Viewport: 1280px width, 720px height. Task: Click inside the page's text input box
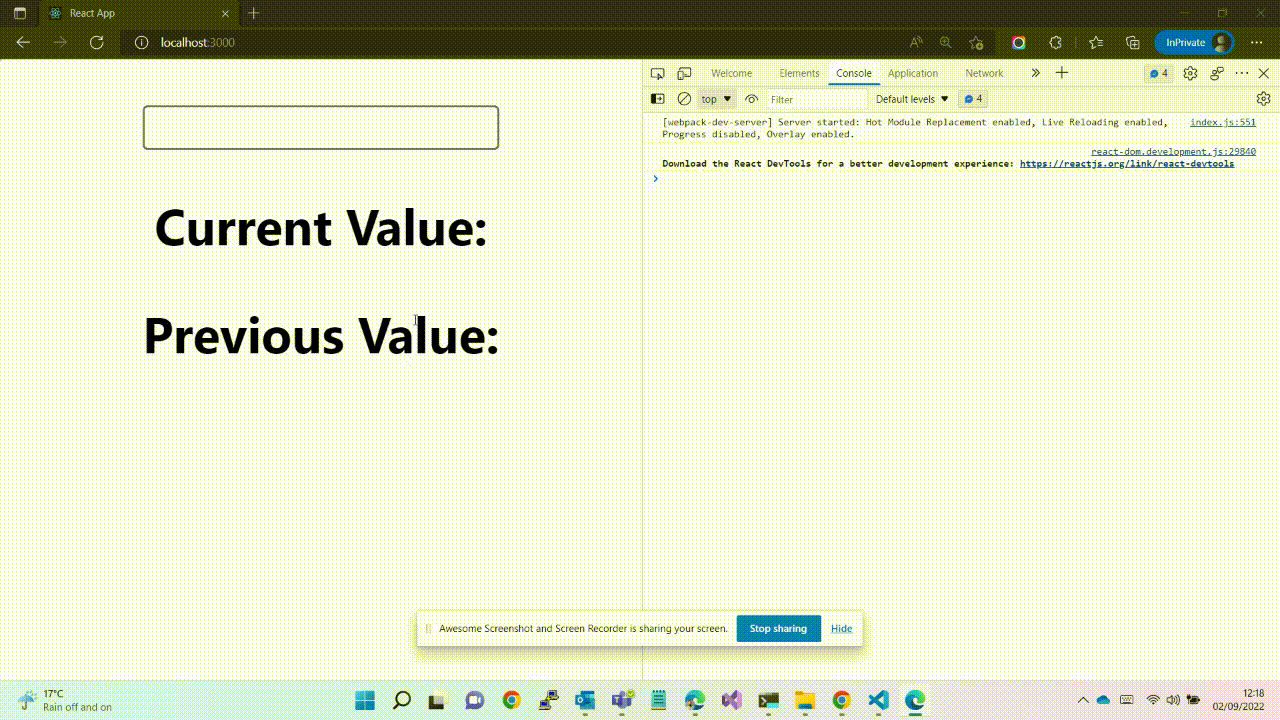coord(320,127)
